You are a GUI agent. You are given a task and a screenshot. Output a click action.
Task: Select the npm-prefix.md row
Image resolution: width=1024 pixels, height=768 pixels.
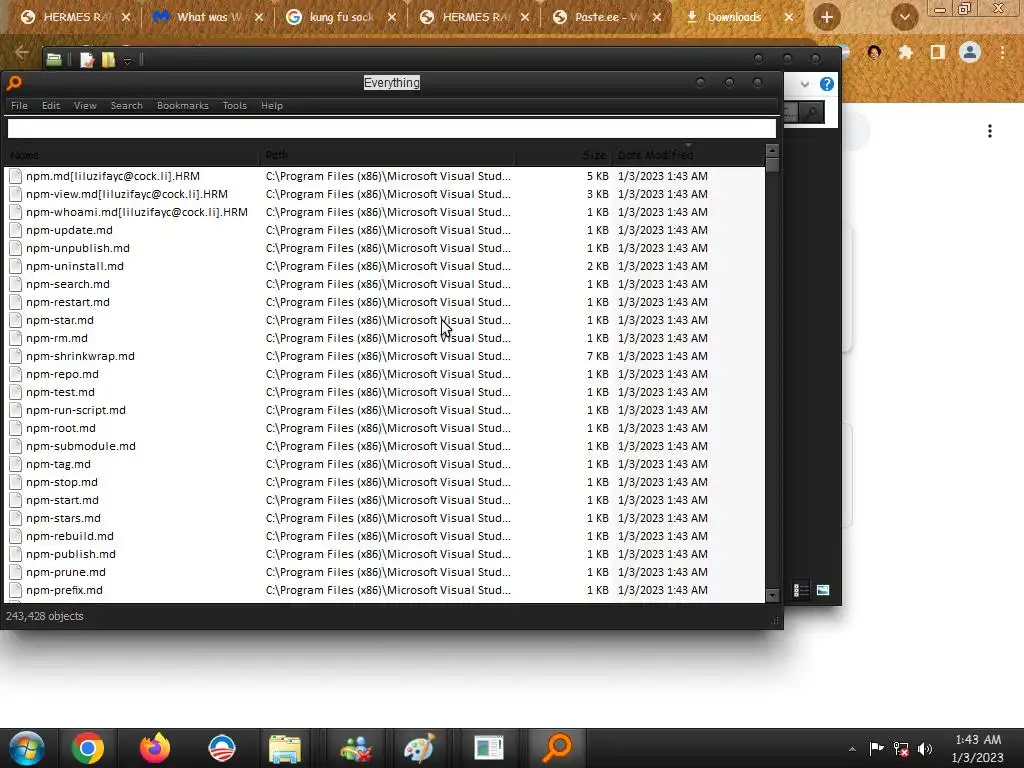(384, 590)
